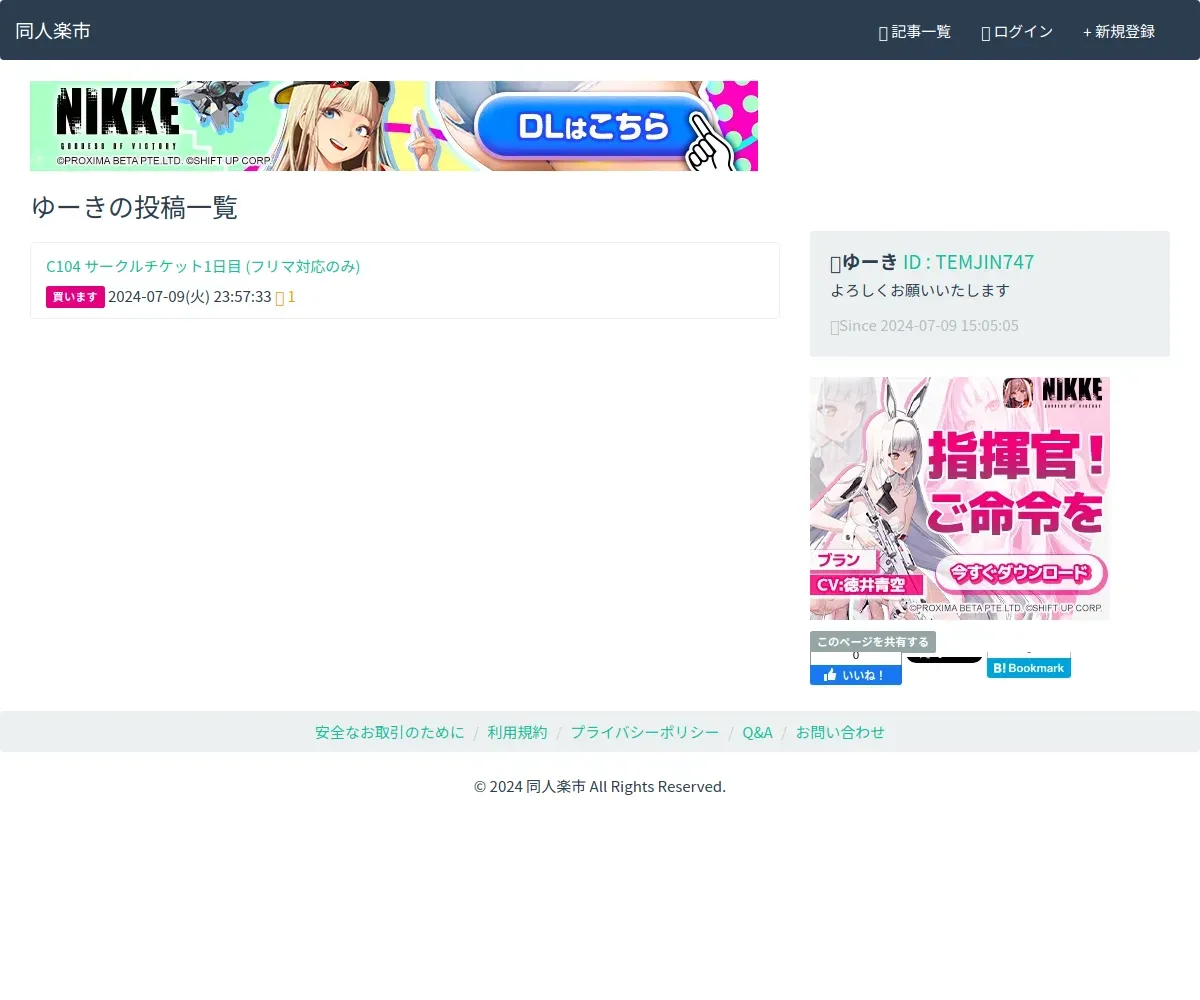Select the このページを共有する label
The image size is (1200, 1000).
coord(873,642)
